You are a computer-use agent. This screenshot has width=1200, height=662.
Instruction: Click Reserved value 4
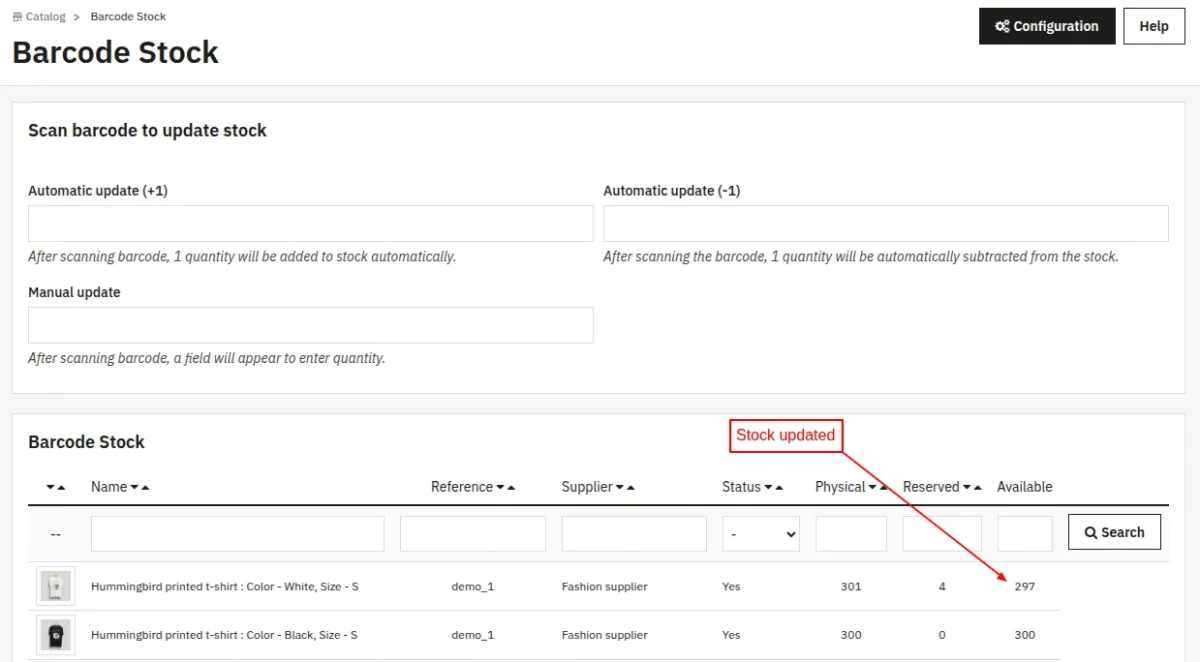942,587
